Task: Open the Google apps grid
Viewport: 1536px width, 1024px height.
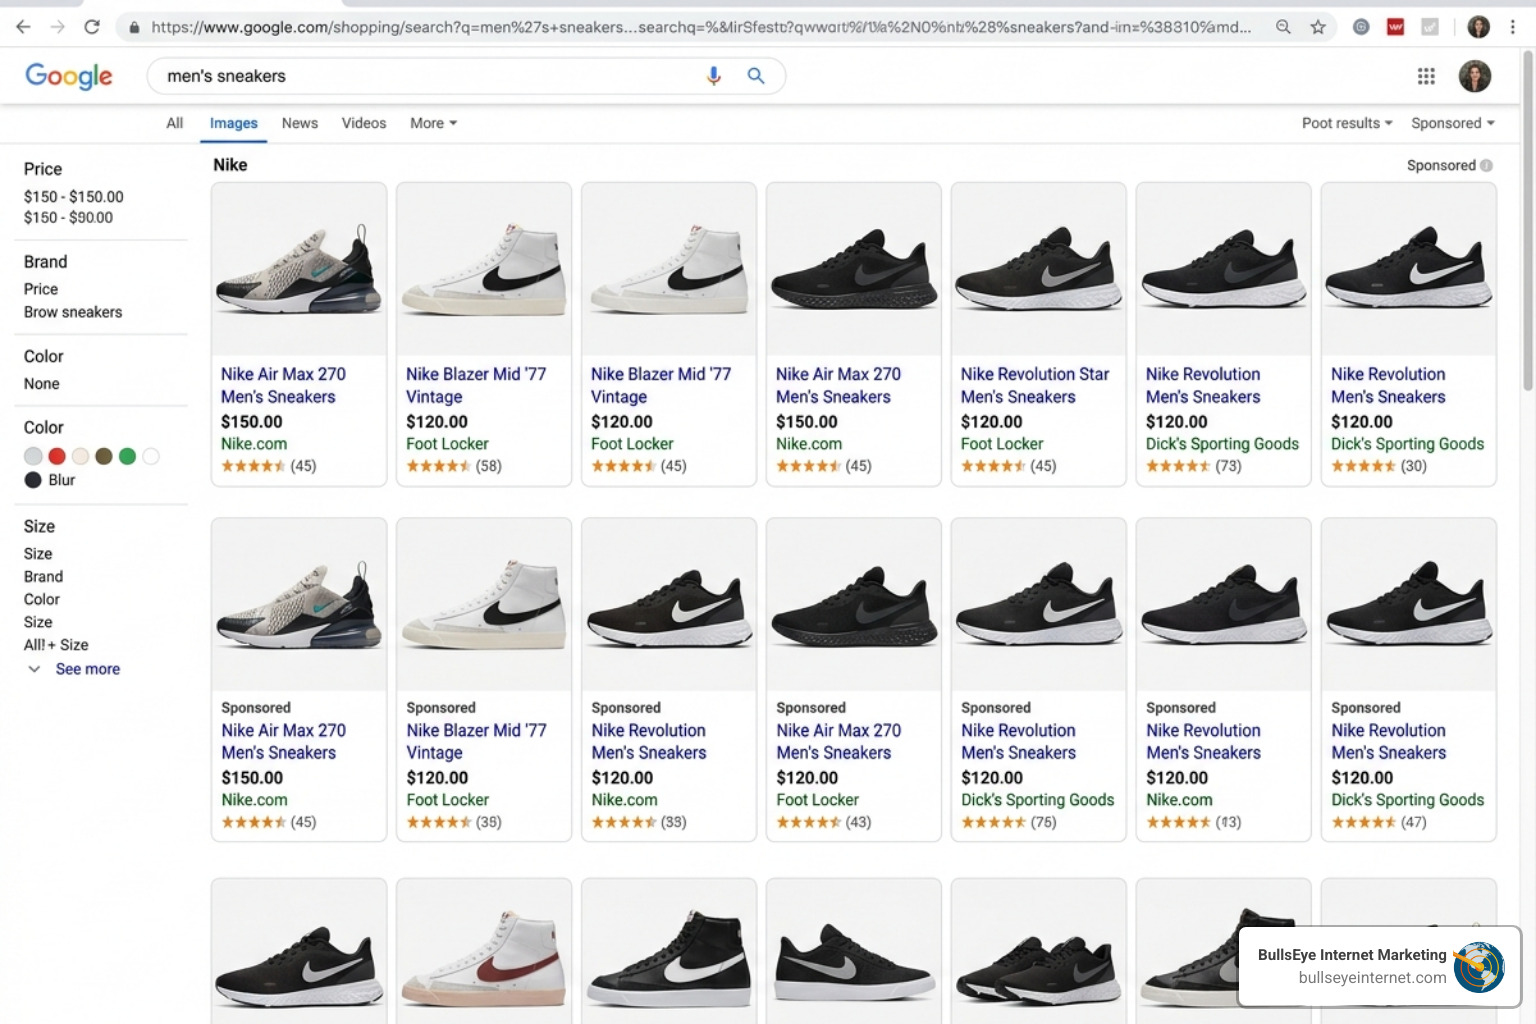Action: (x=1426, y=76)
